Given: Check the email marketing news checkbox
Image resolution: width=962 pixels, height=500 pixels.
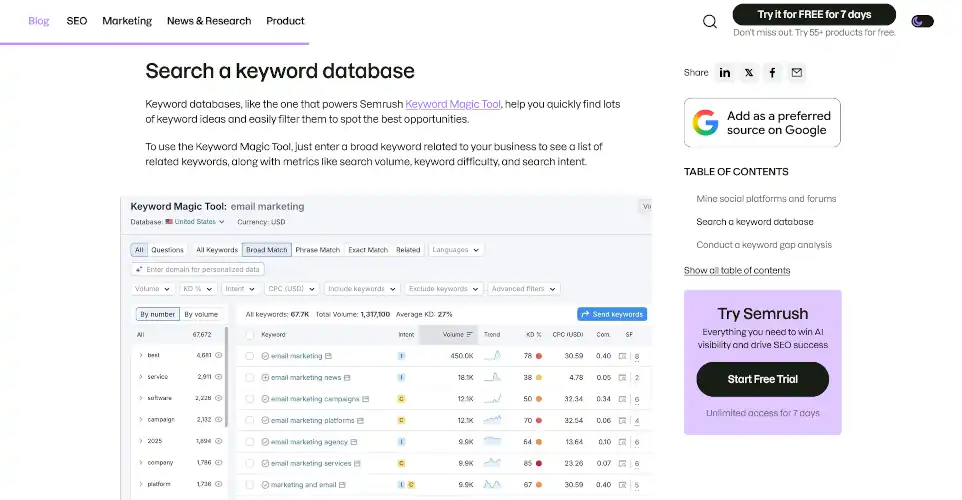Looking at the screenshot, I should pos(250,377).
